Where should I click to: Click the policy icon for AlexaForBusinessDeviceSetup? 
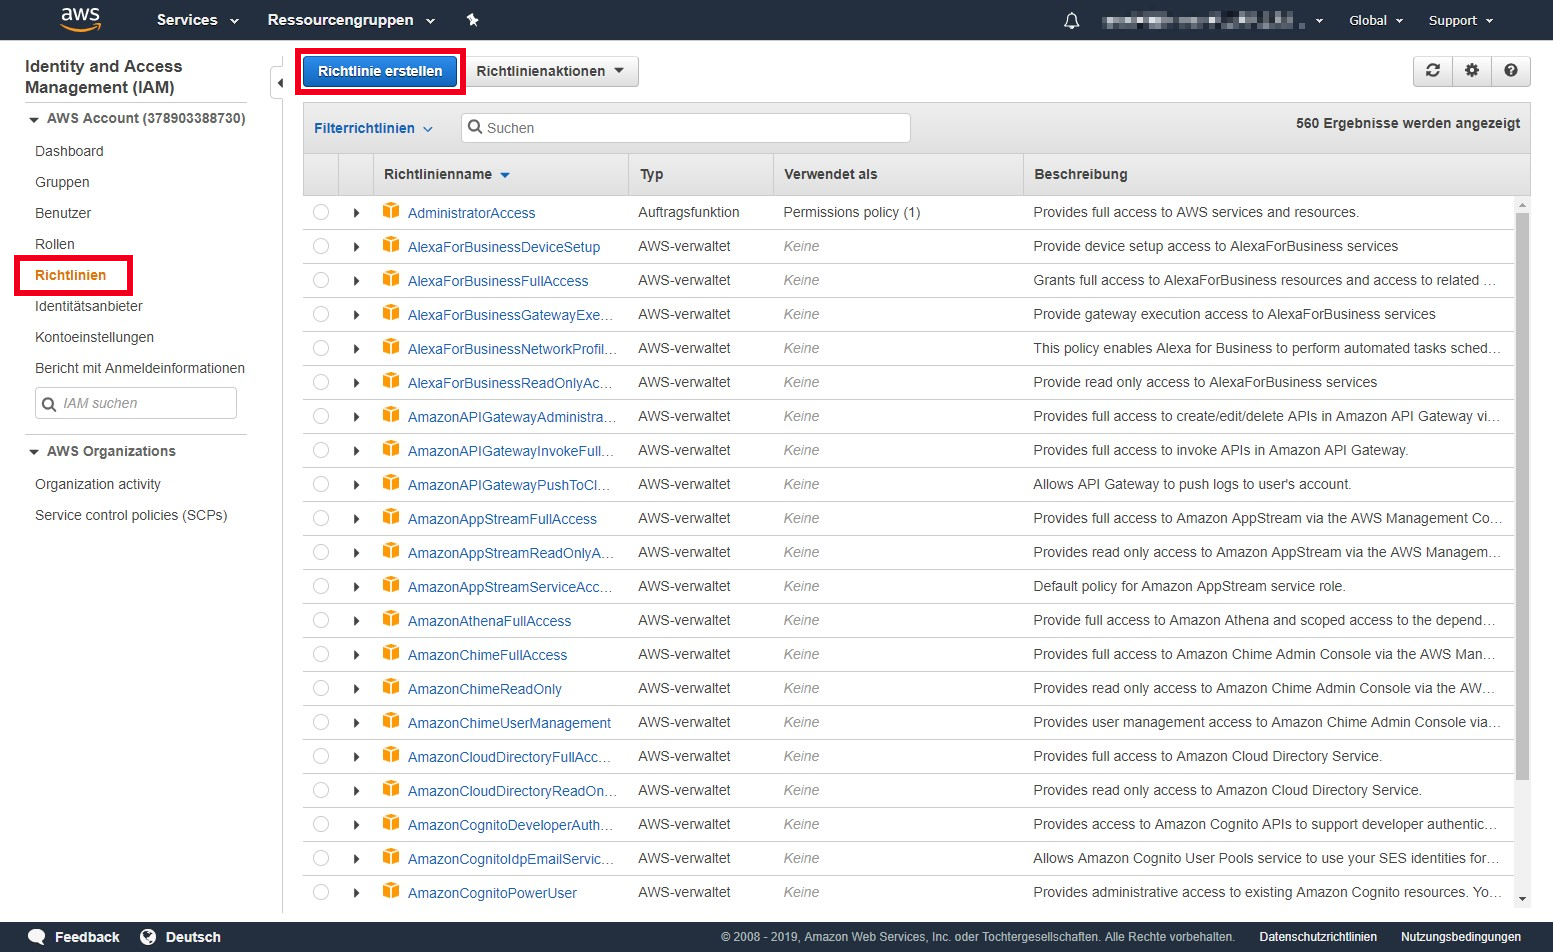click(391, 245)
